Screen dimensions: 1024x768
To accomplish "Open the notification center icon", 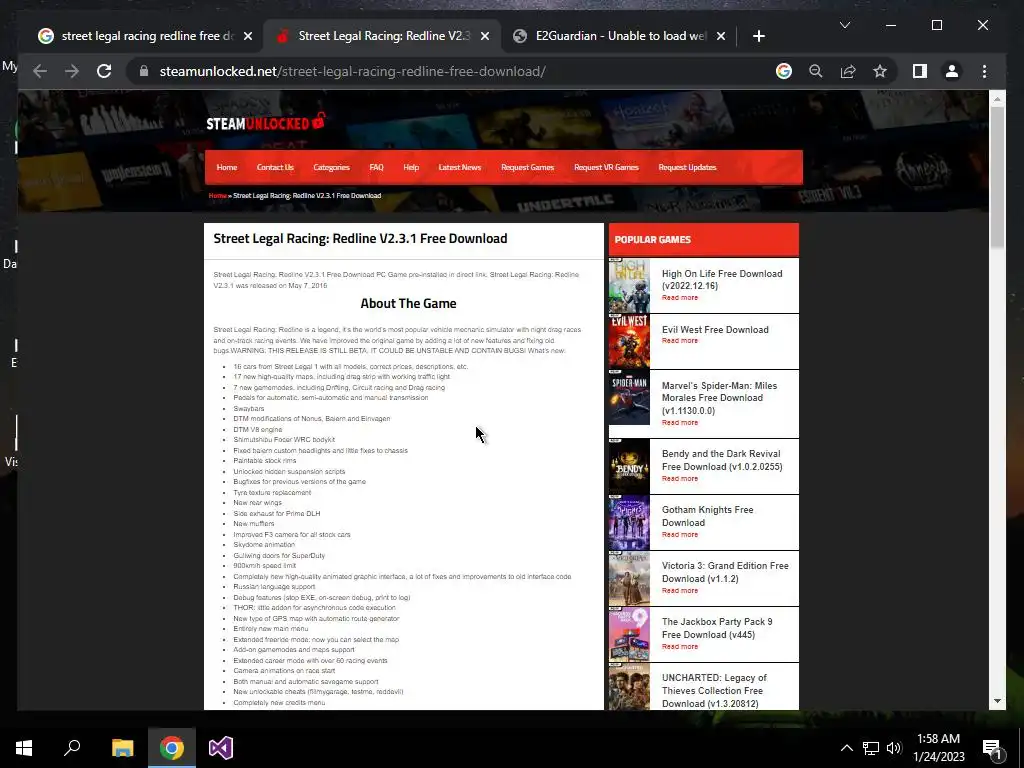I will [991, 748].
